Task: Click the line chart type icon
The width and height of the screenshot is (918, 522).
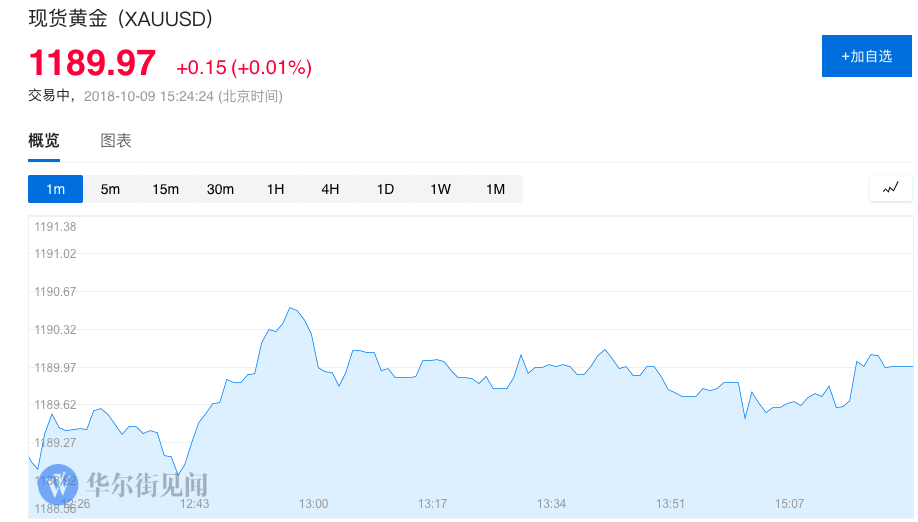Action: point(891,188)
